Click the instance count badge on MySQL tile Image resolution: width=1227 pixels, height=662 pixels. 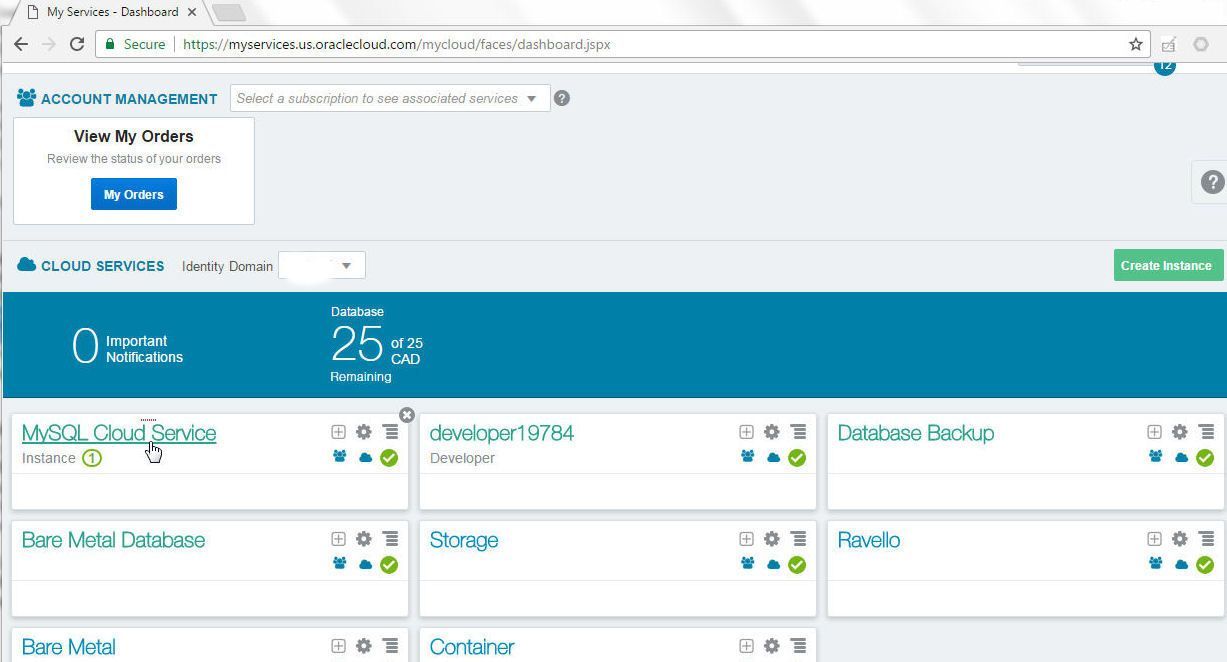click(x=92, y=458)
